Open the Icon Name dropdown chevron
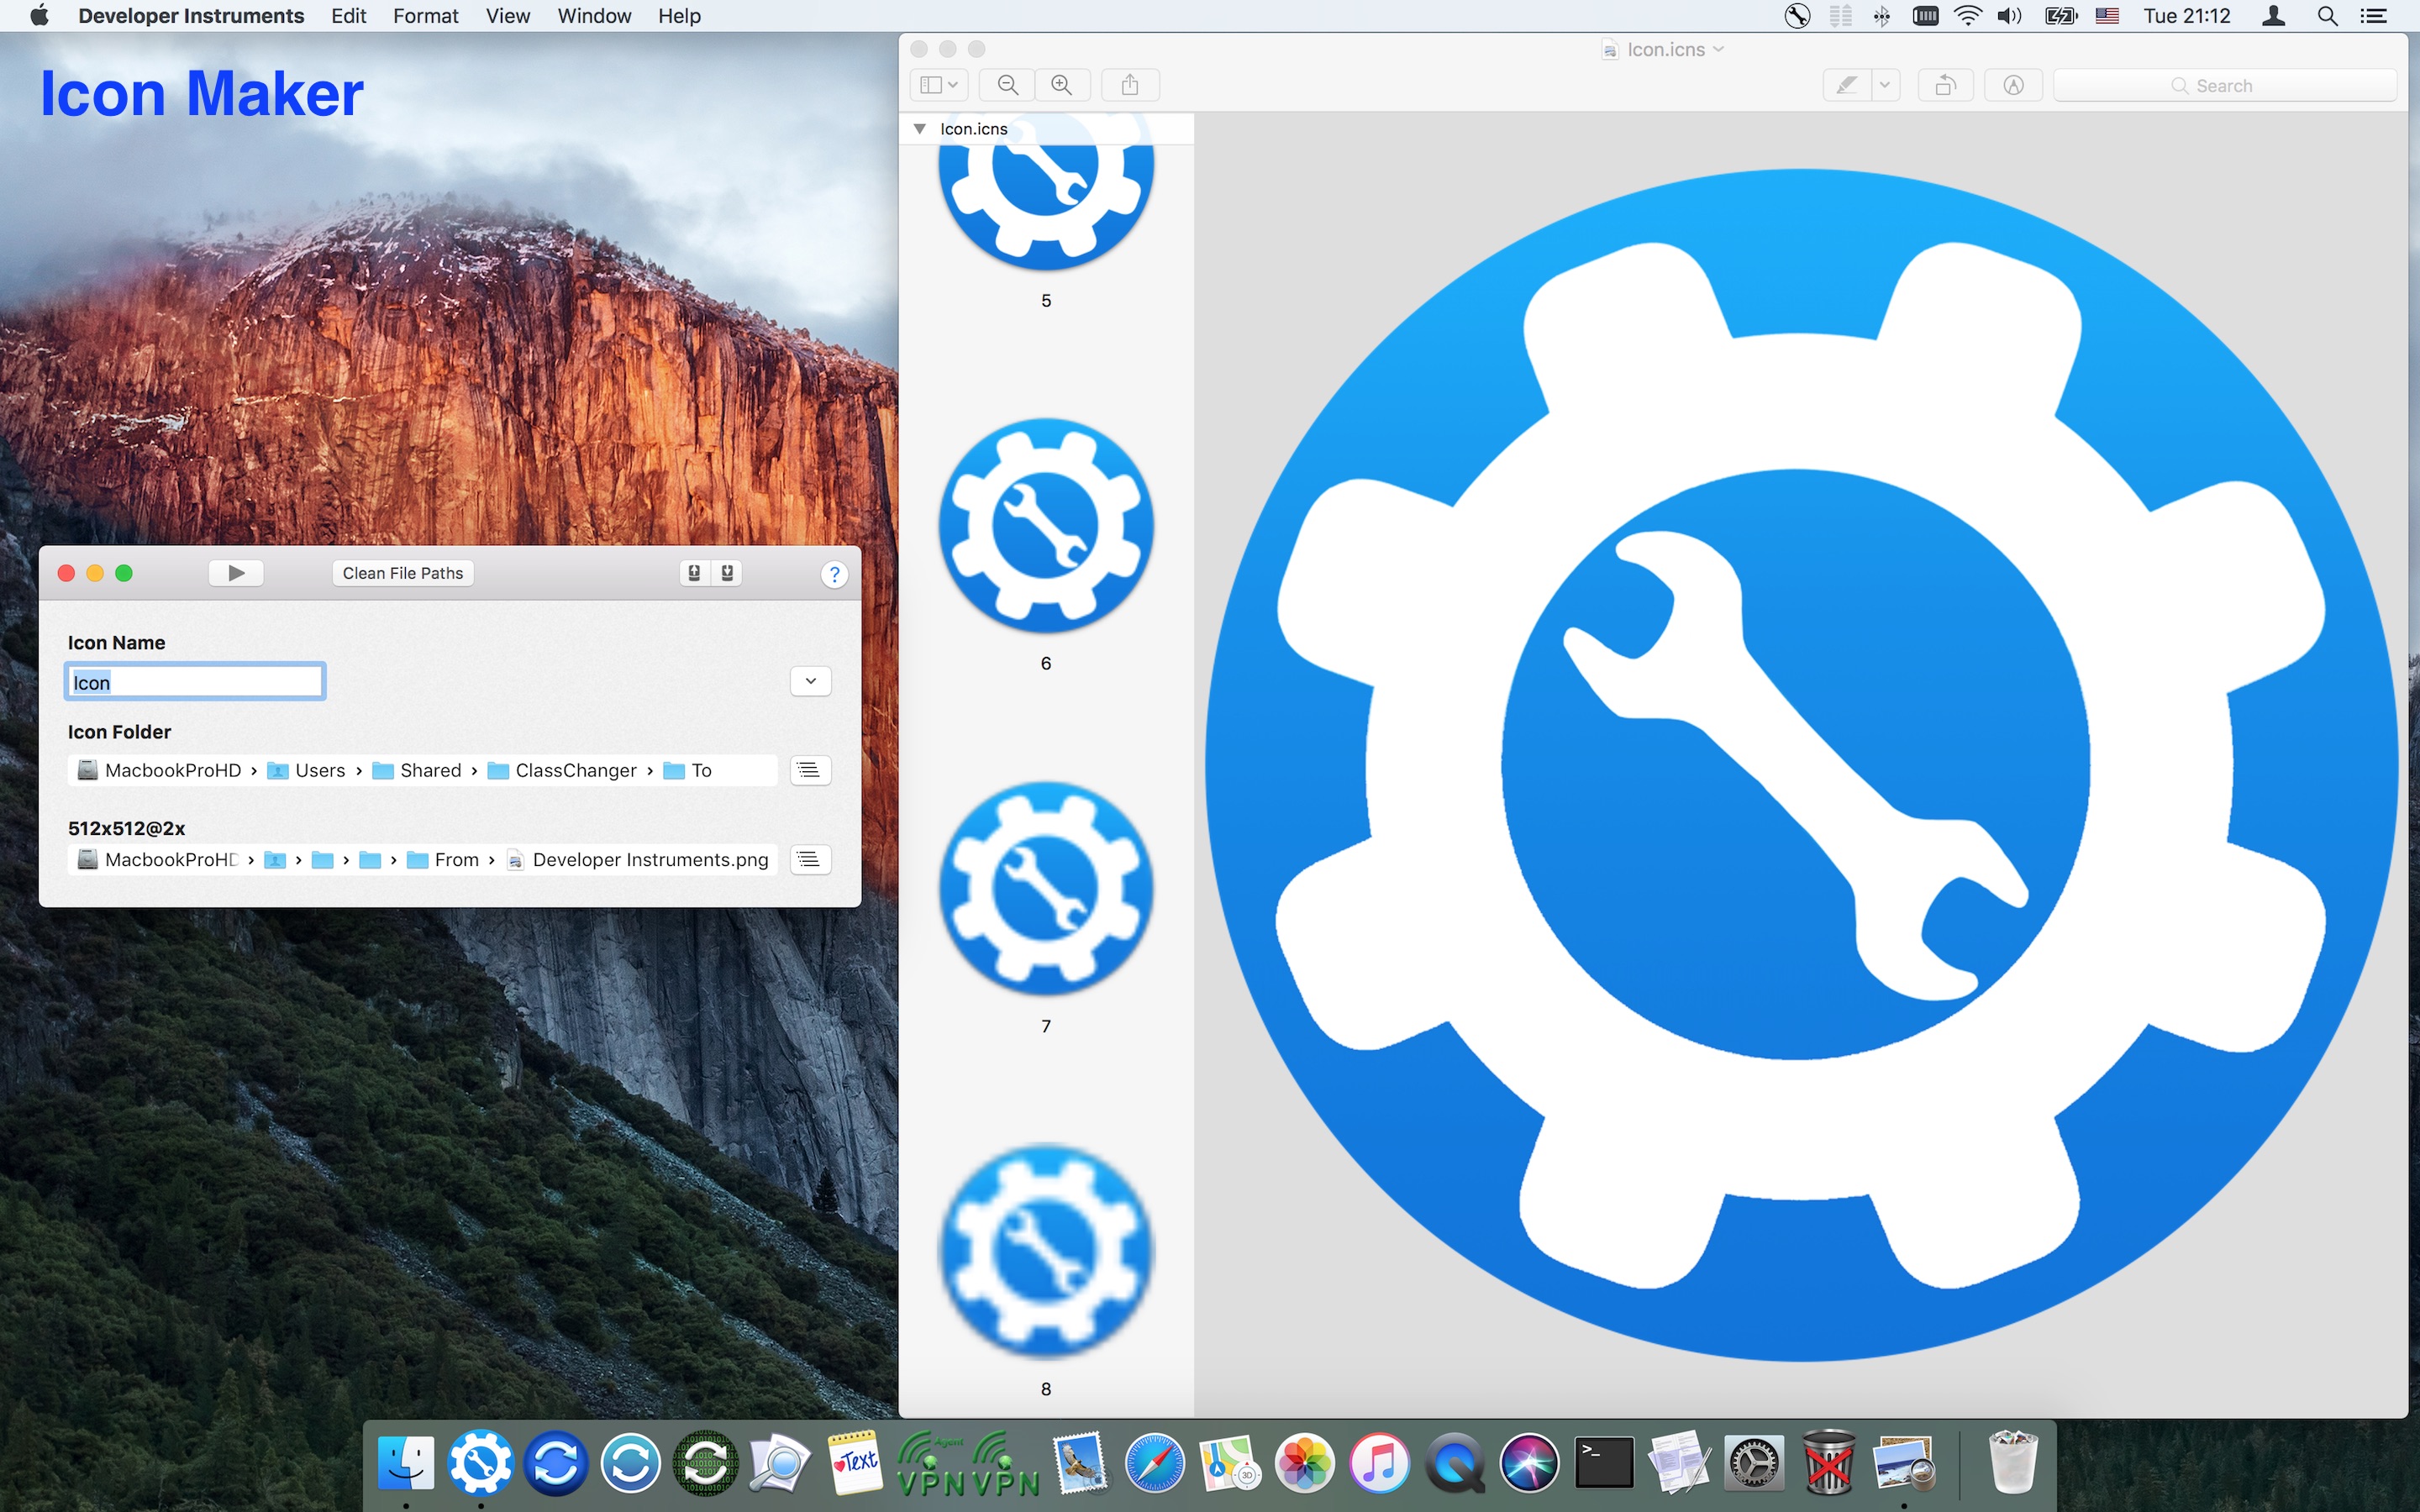2420x1512 pixels. point(810,681)
